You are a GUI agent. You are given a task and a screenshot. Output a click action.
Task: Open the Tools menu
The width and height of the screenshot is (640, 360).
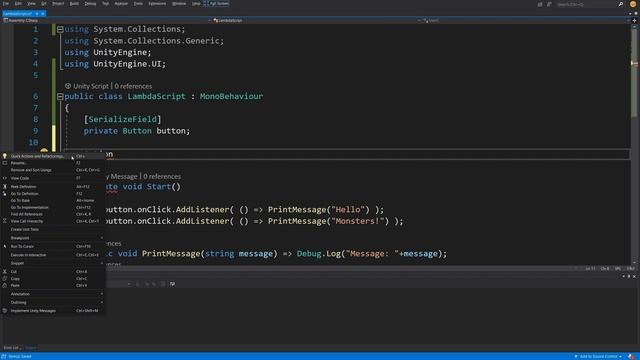click(138, 4)
